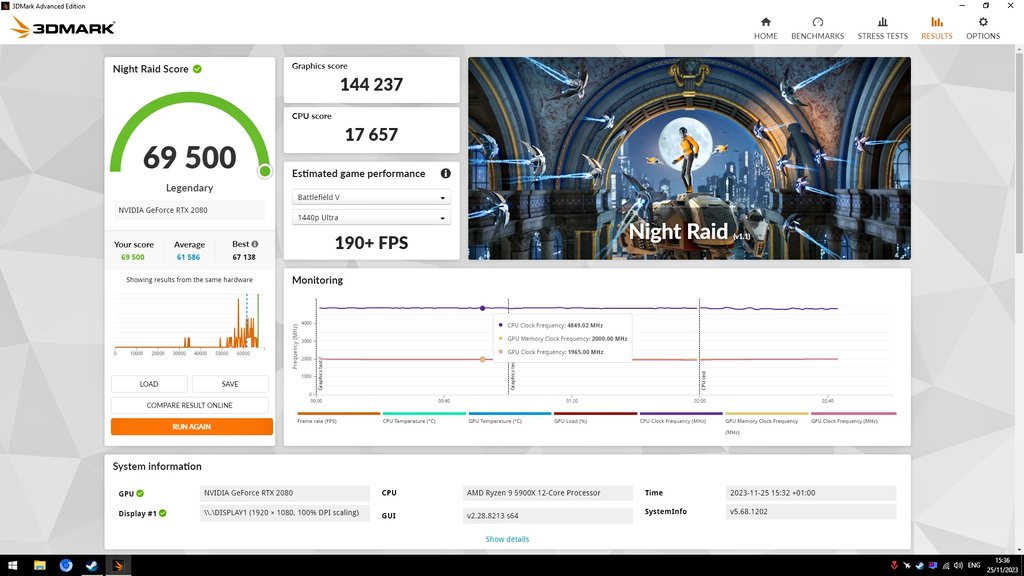Click the network signal tray icon
Viewport: 1024px width, 576px height.
[x=946, y=566]
